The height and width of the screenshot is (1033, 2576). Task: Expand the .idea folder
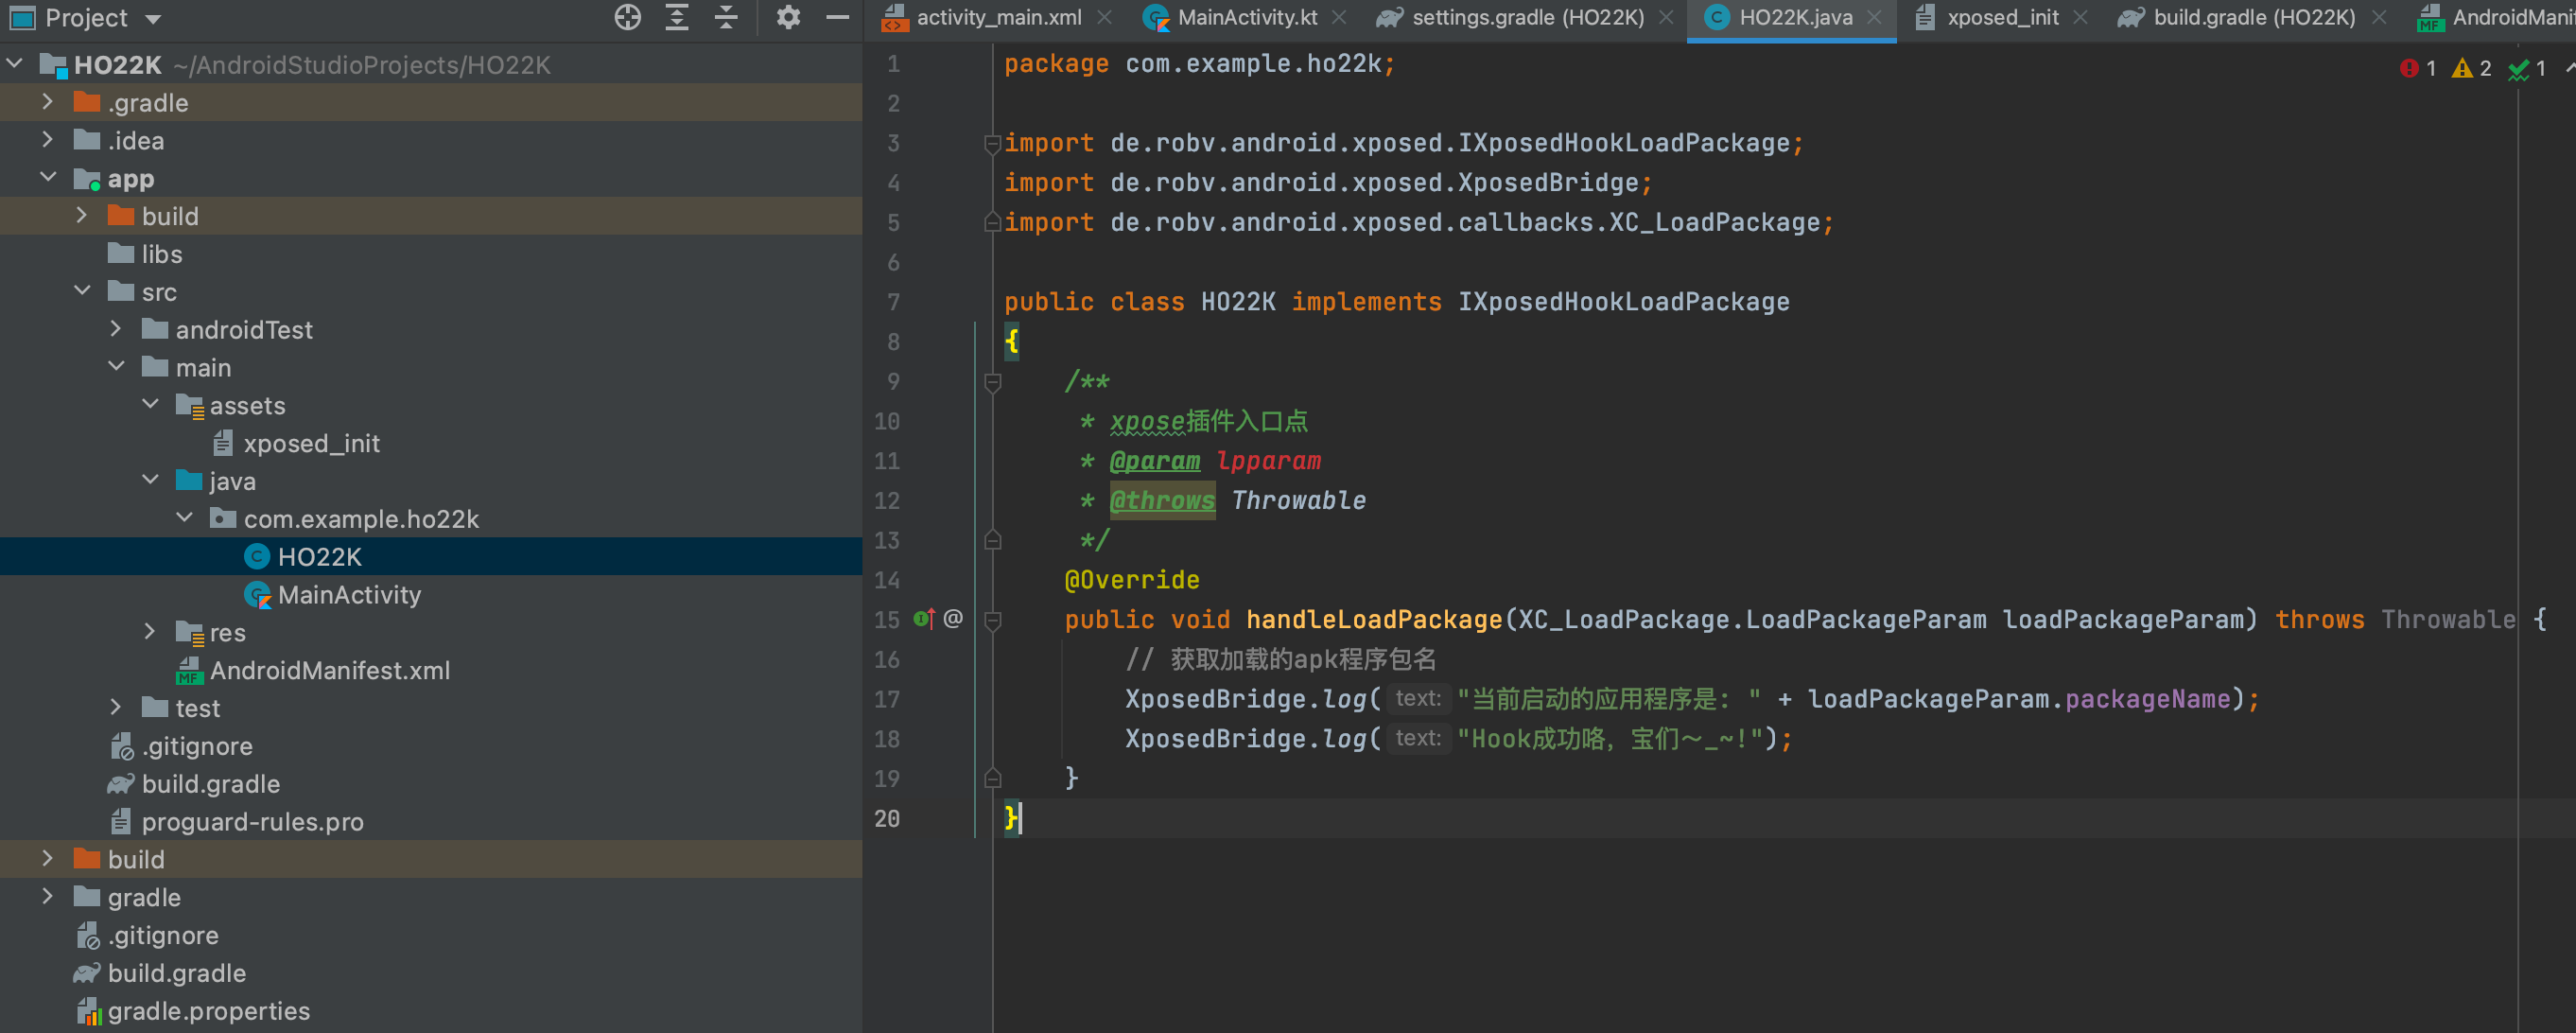[x=47, y=139]
